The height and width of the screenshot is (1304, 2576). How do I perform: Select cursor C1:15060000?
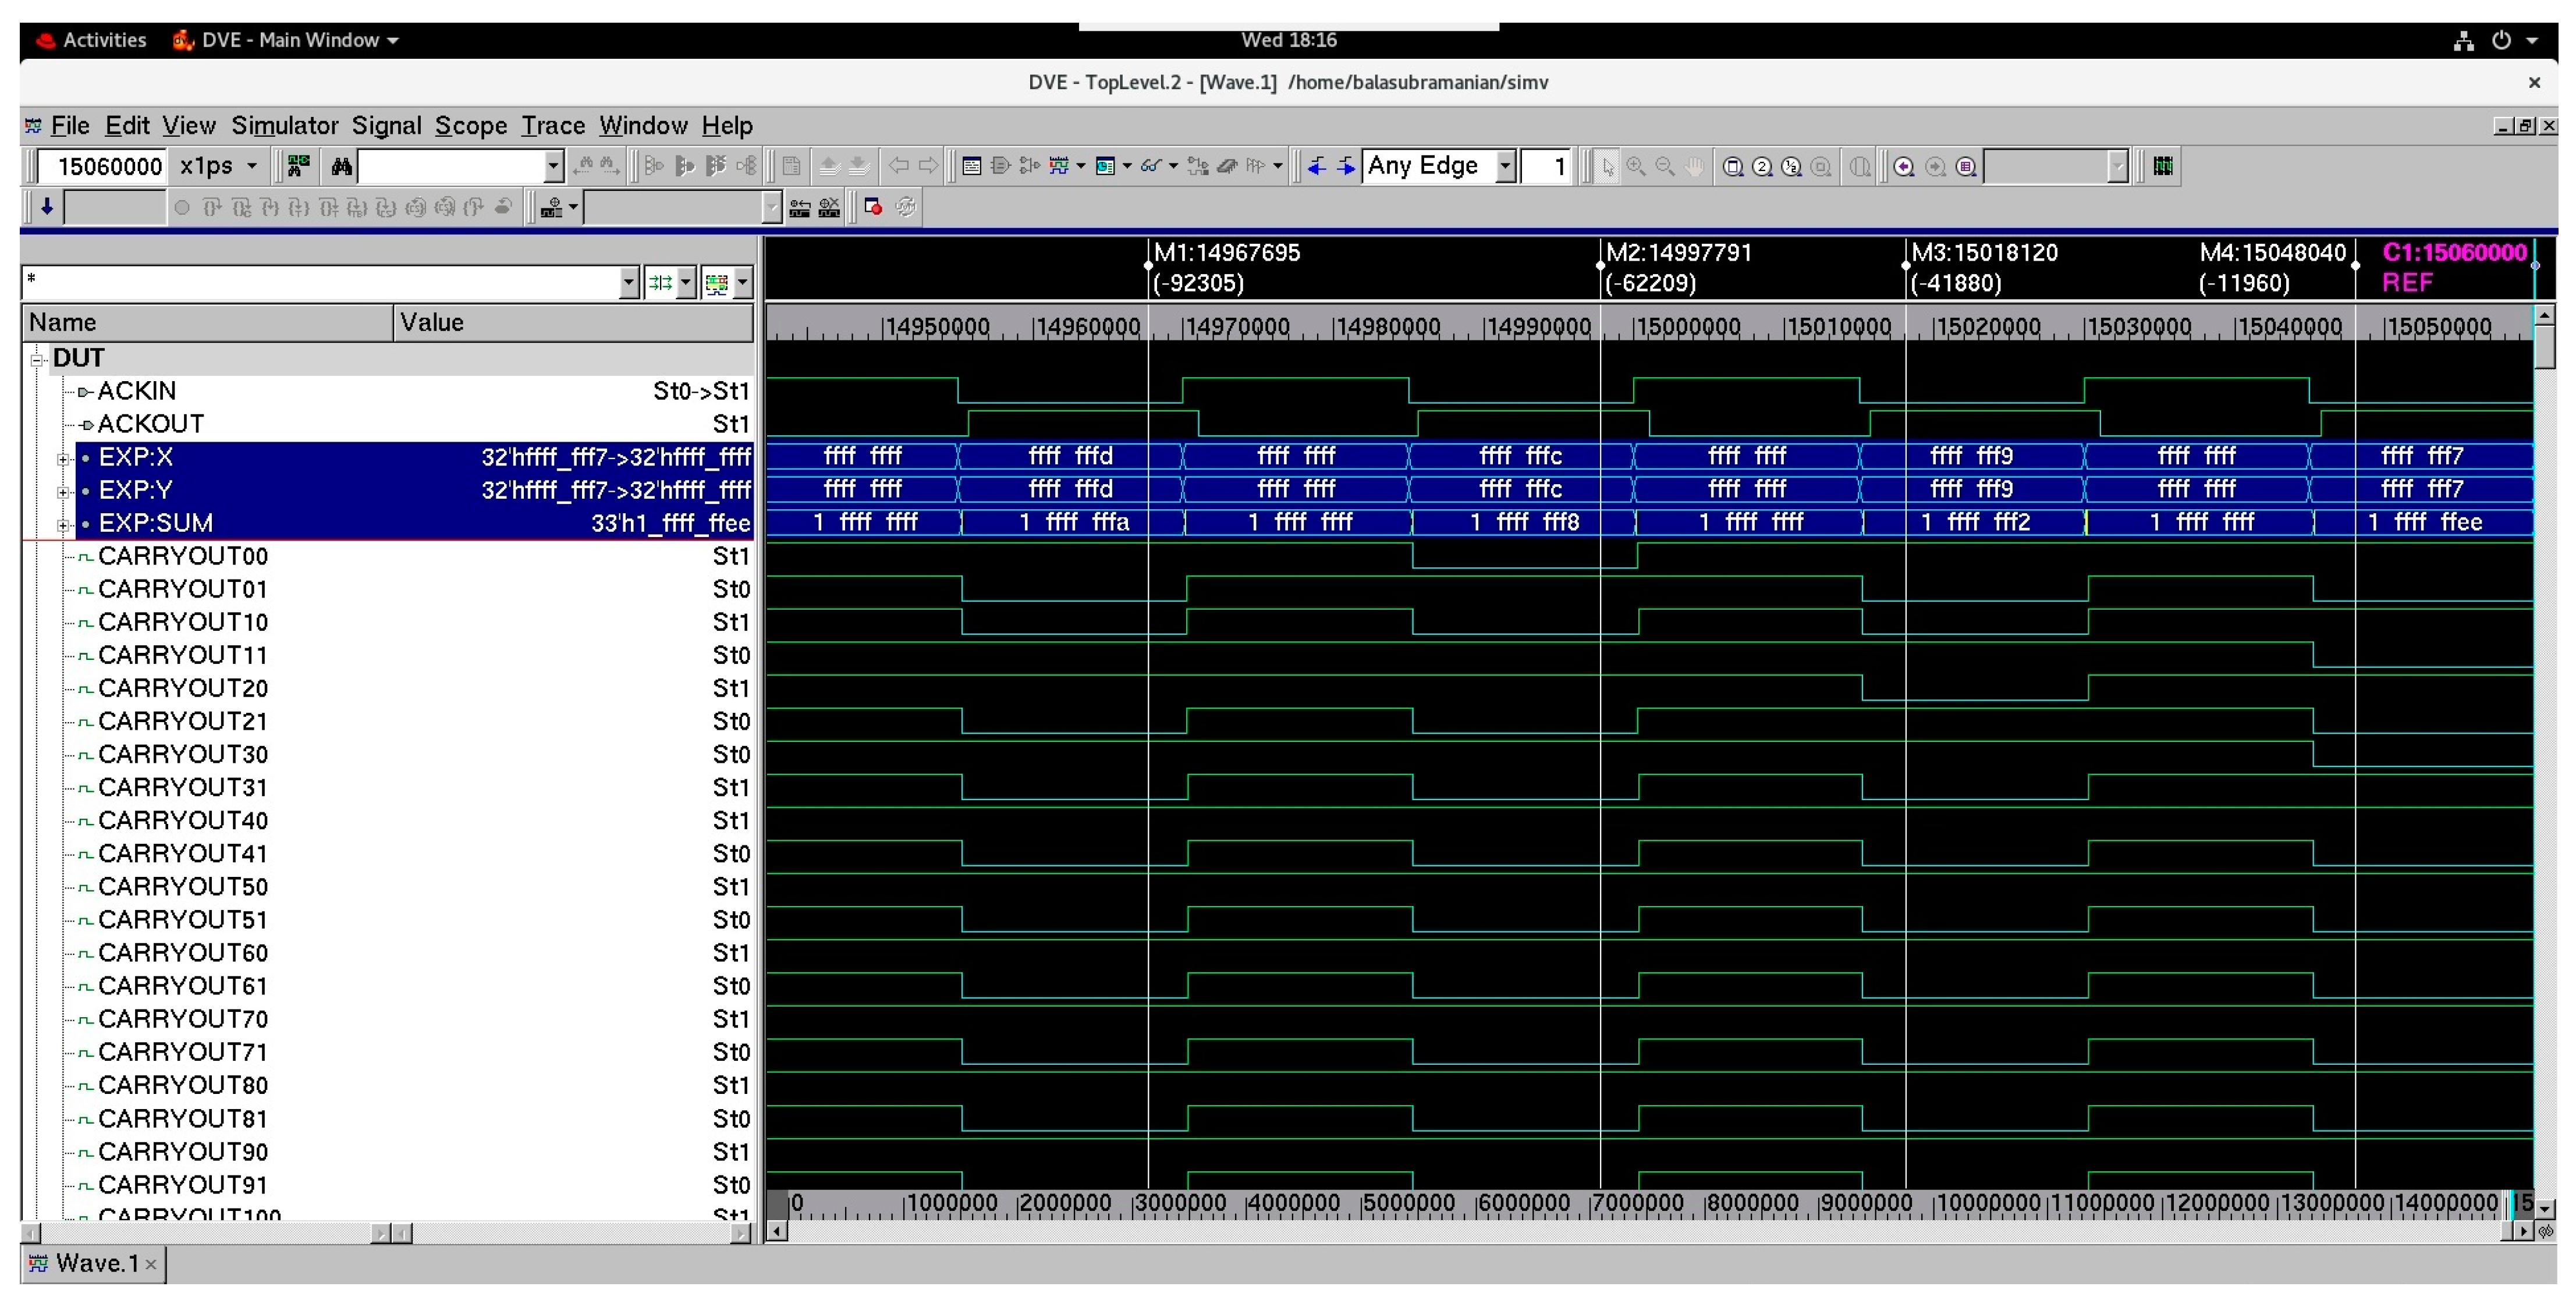point(2455,252)
